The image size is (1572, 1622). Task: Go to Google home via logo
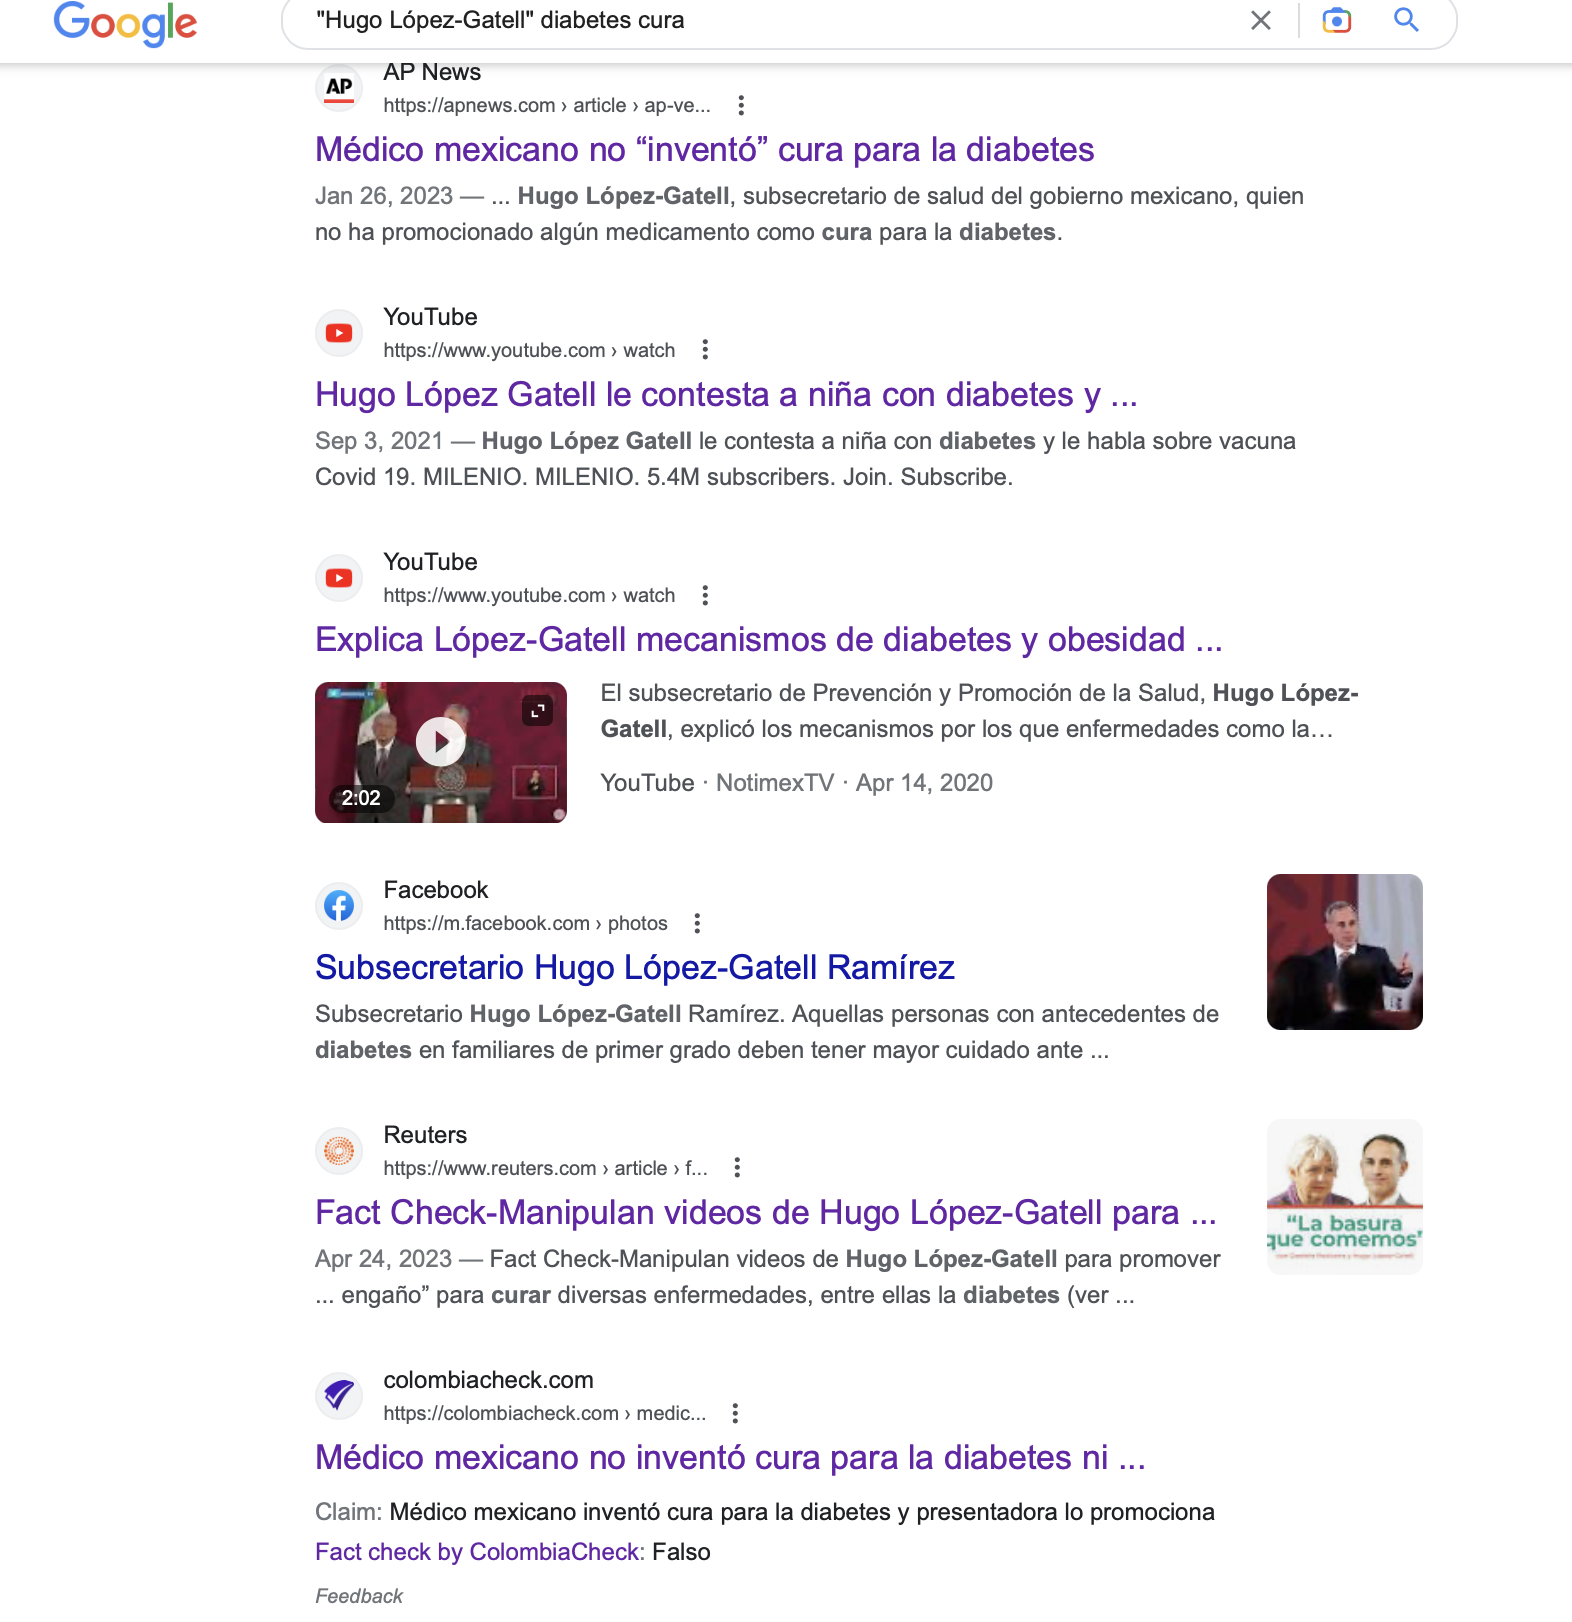[126, 22]
